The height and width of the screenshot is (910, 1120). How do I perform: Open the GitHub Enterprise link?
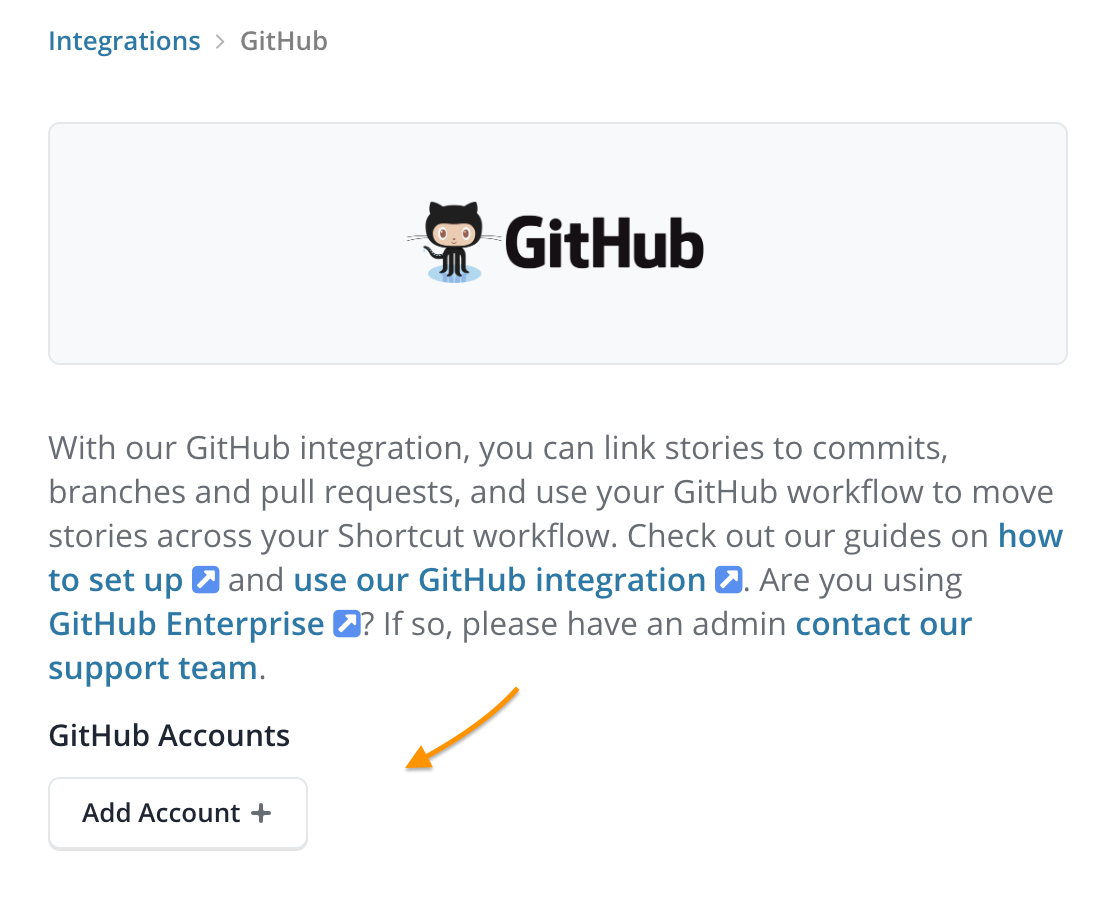pyautogui.click(x=186, y=624)
